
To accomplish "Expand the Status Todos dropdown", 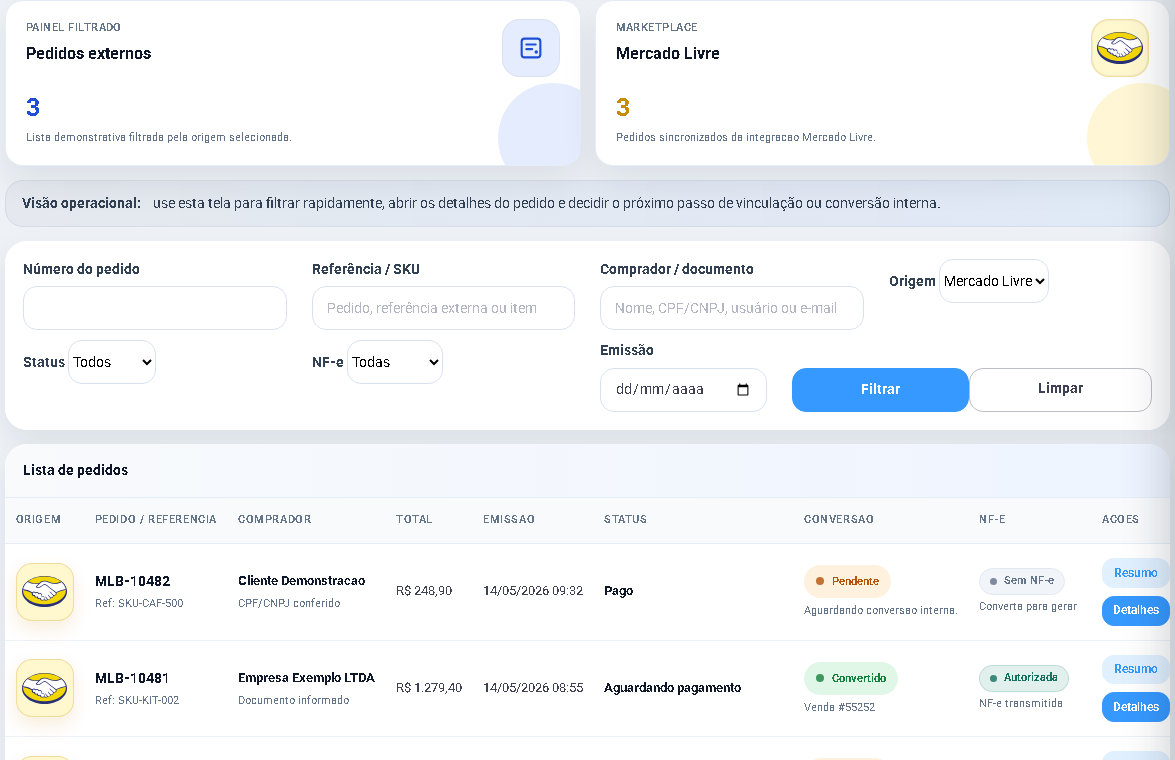I will tap(112, 362).
